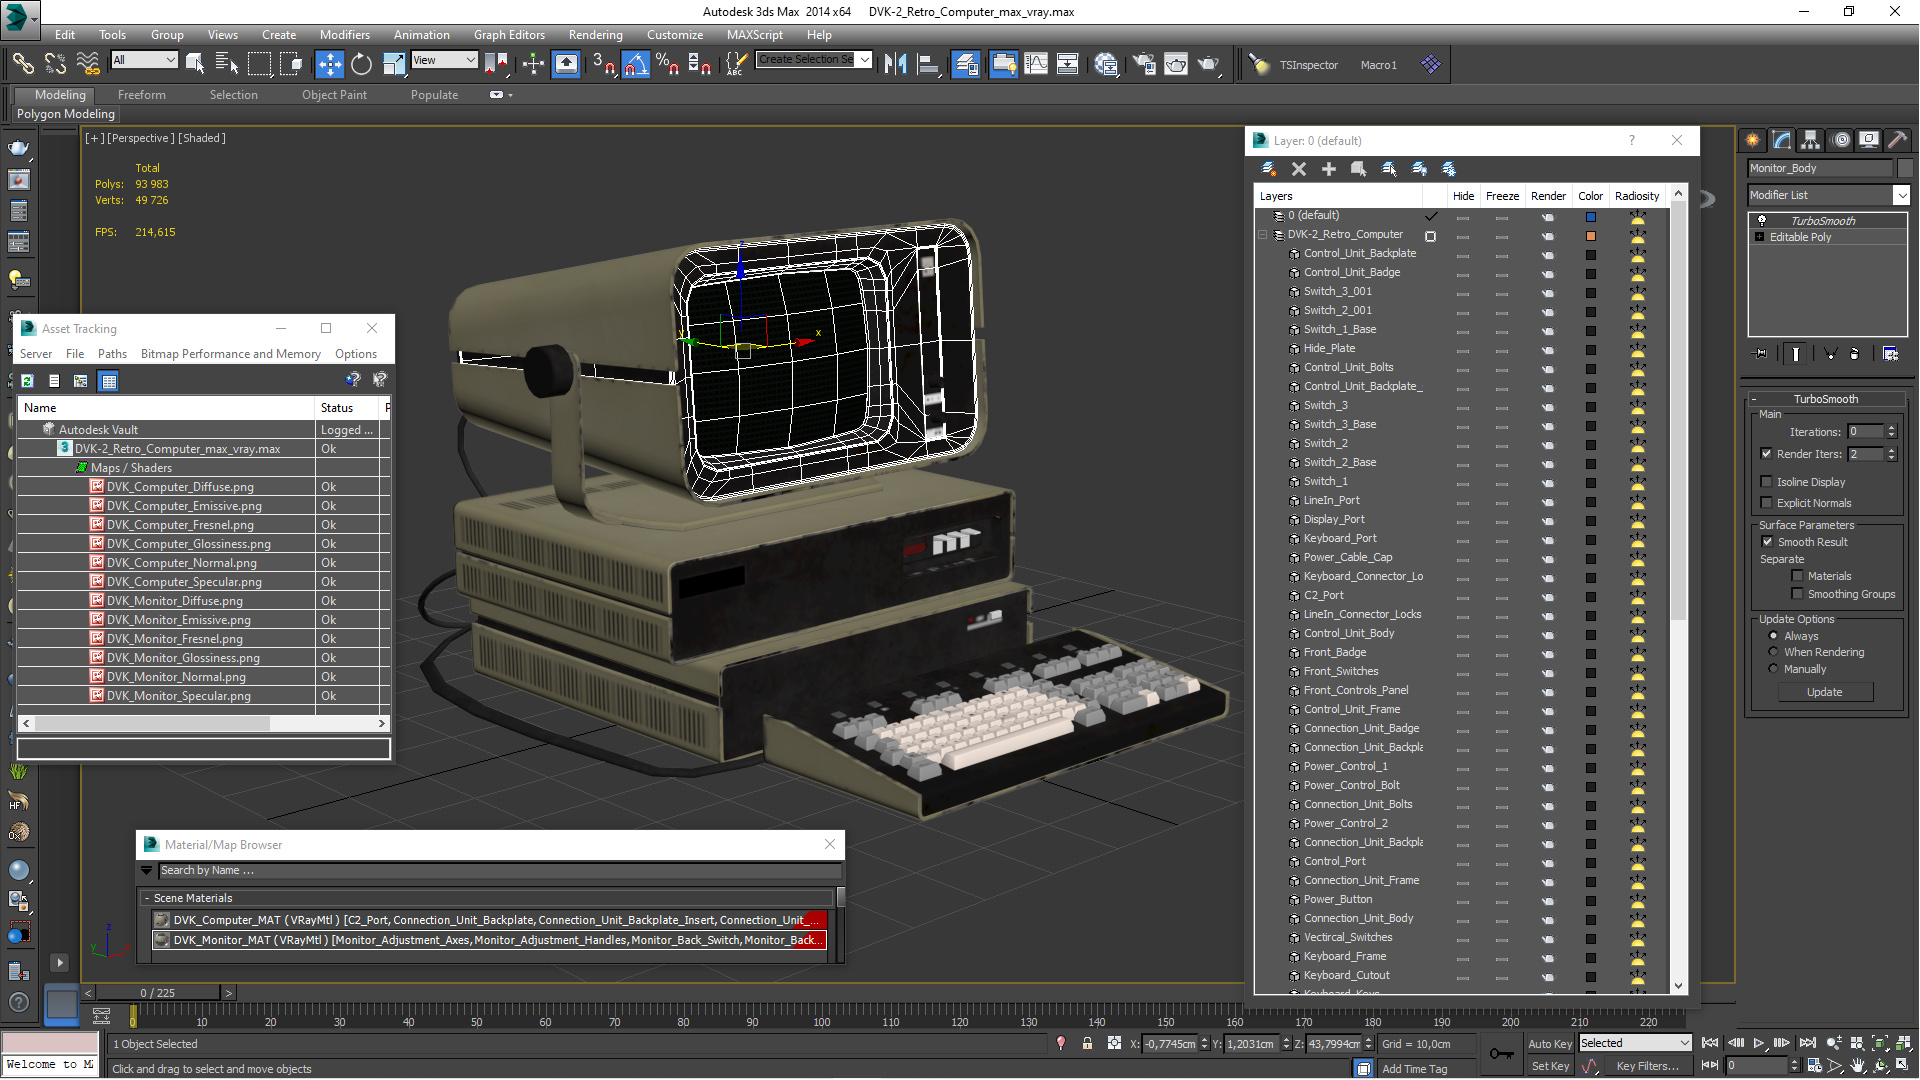Activate the Select and Rotate tool
This screenshot has width=1920, height=1080.
point(361,64)
